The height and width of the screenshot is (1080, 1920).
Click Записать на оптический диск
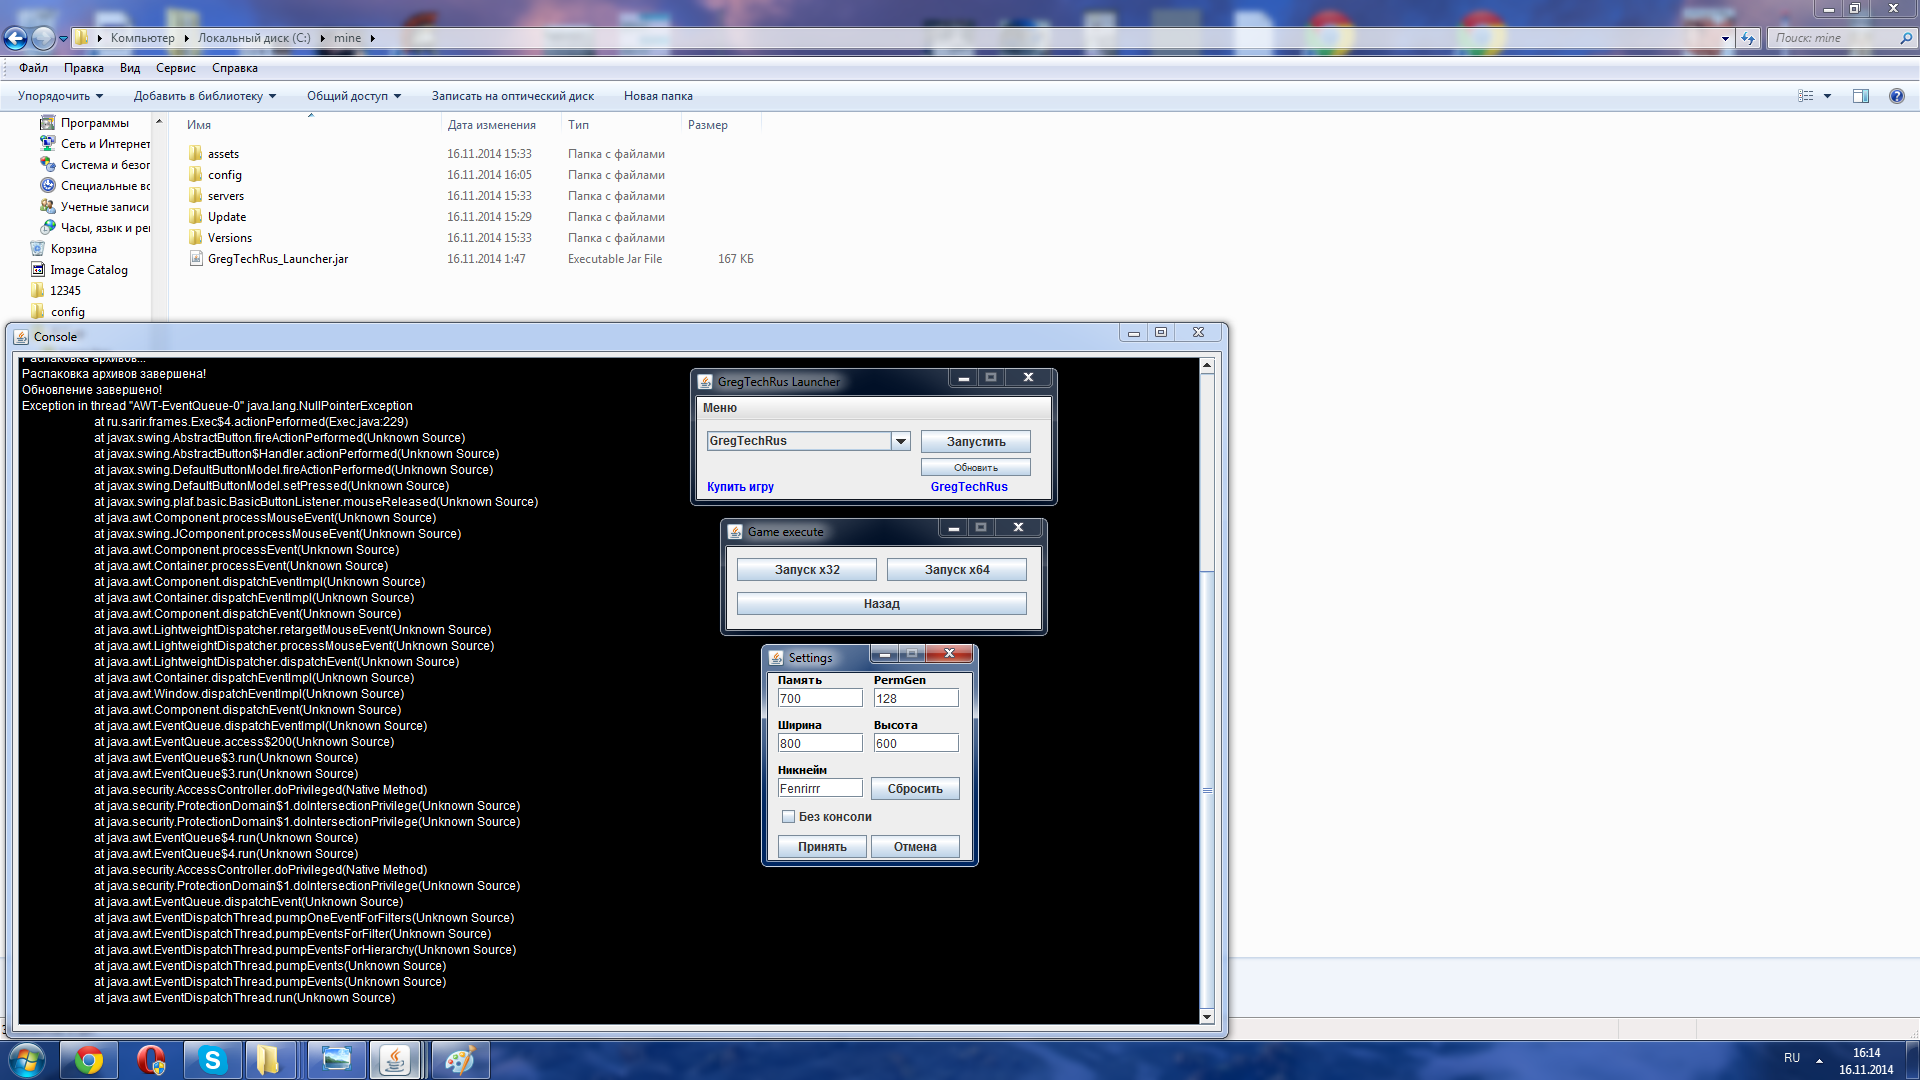coord(513,96)
